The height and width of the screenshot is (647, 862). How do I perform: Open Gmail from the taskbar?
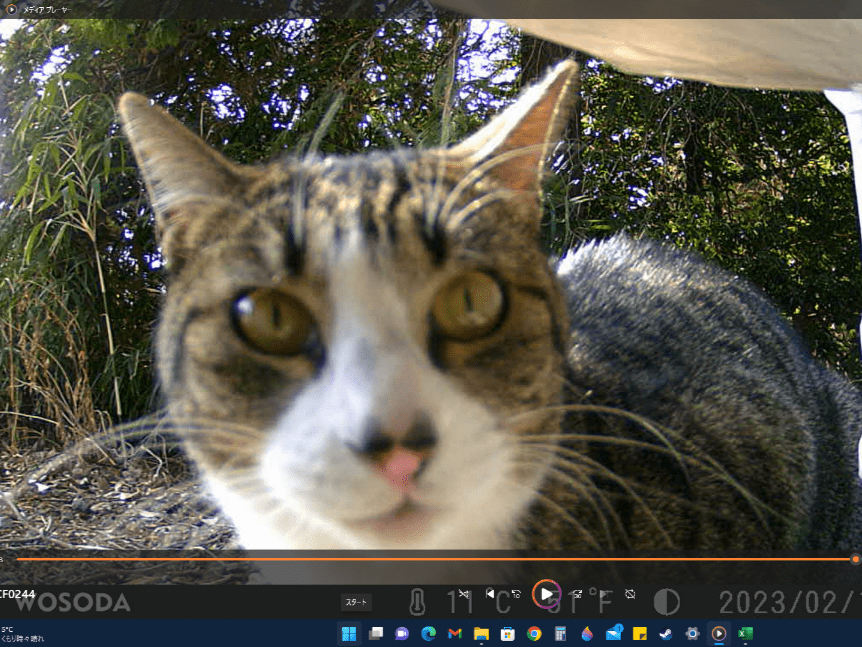click(x=455, y=634)
